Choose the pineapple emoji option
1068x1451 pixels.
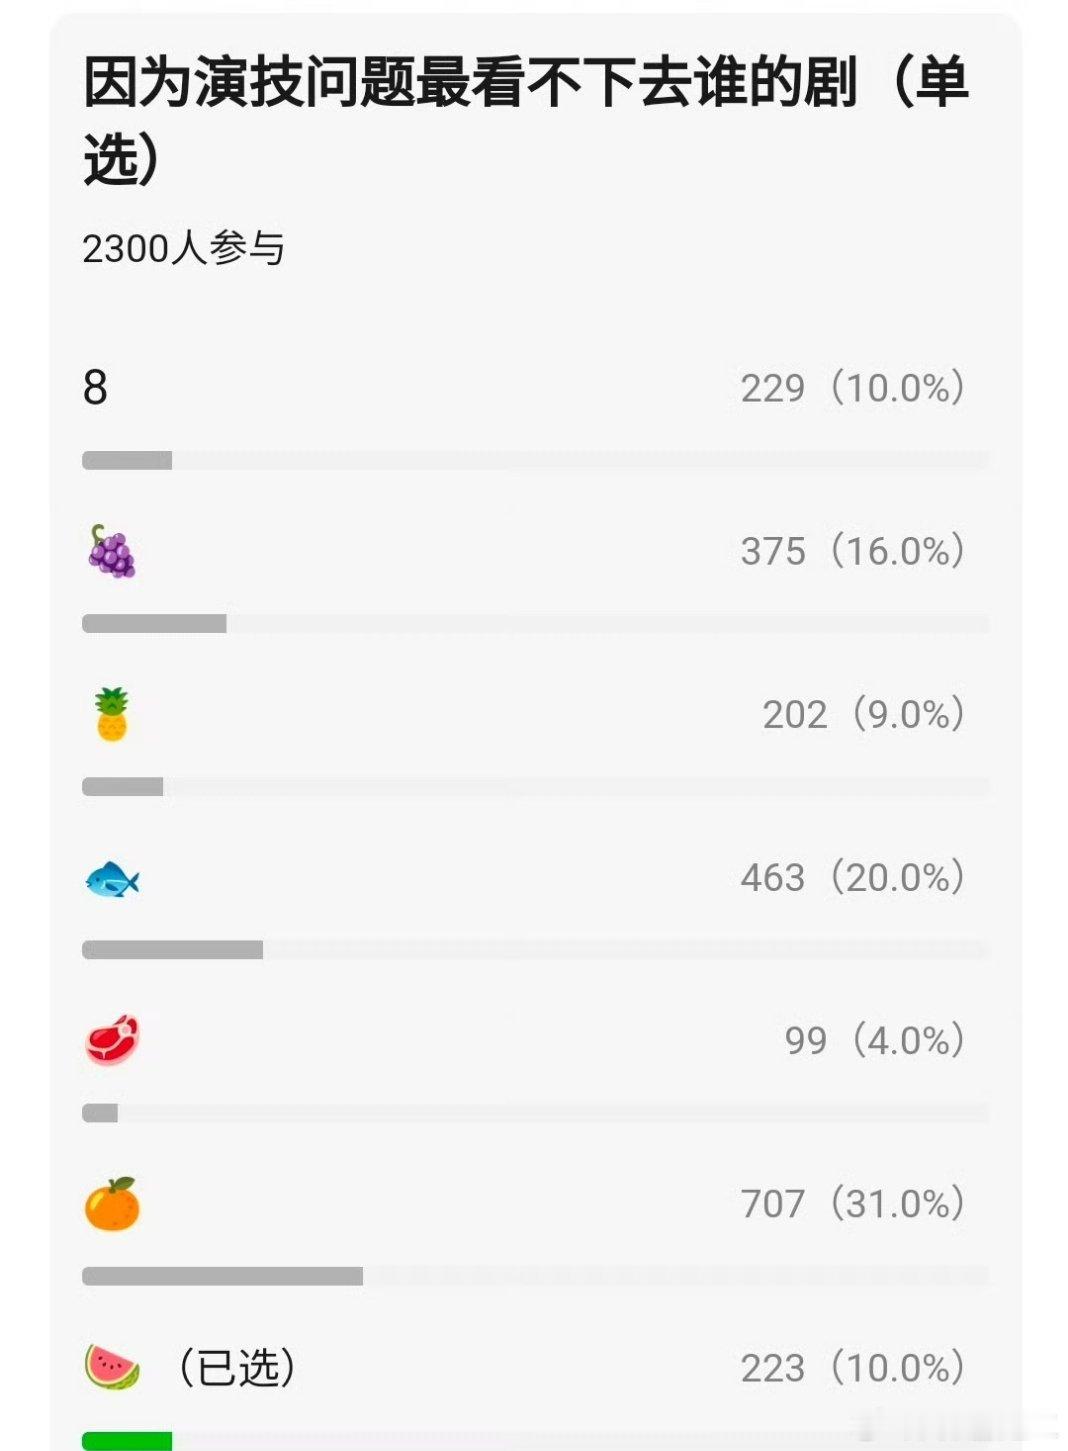[x=112, y=714]
